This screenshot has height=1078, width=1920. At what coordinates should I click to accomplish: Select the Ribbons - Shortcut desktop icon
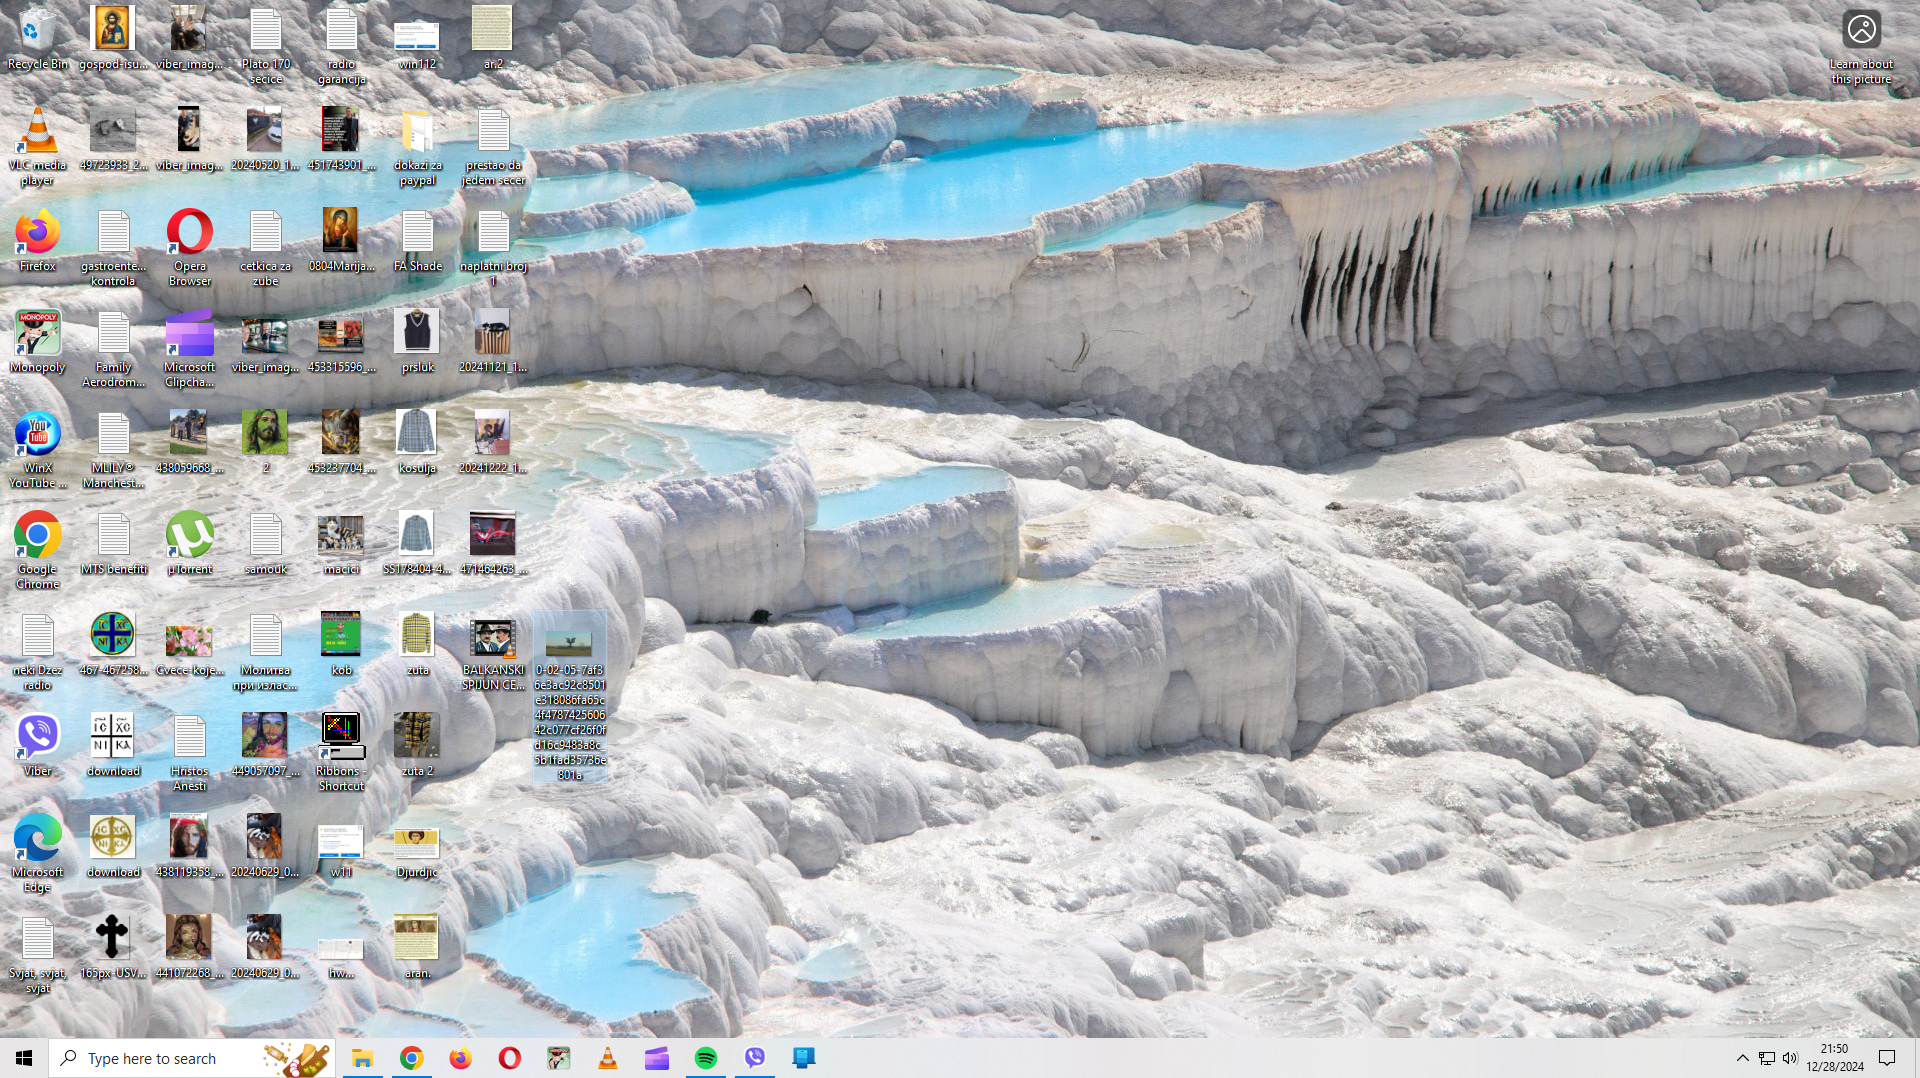[341, 753]
